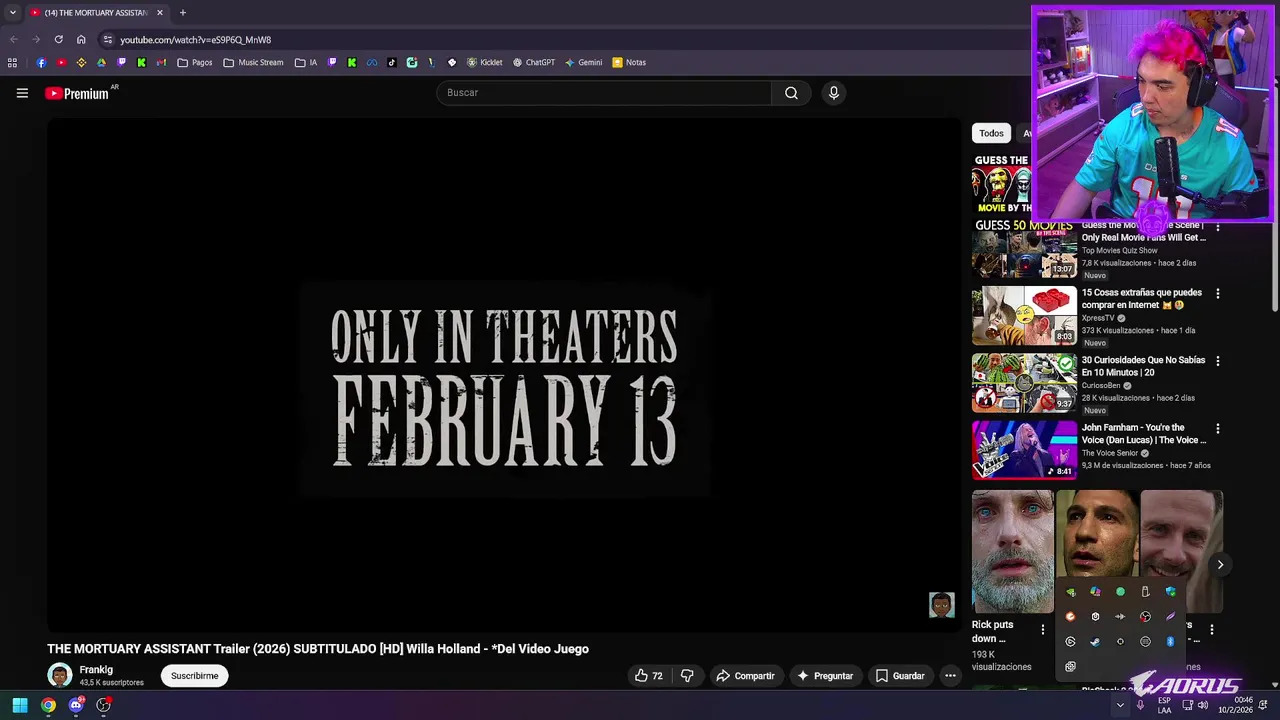Dislike the video with thumbs-down
This screenshot has height=720, width=1280.
[x=687, y=676]
